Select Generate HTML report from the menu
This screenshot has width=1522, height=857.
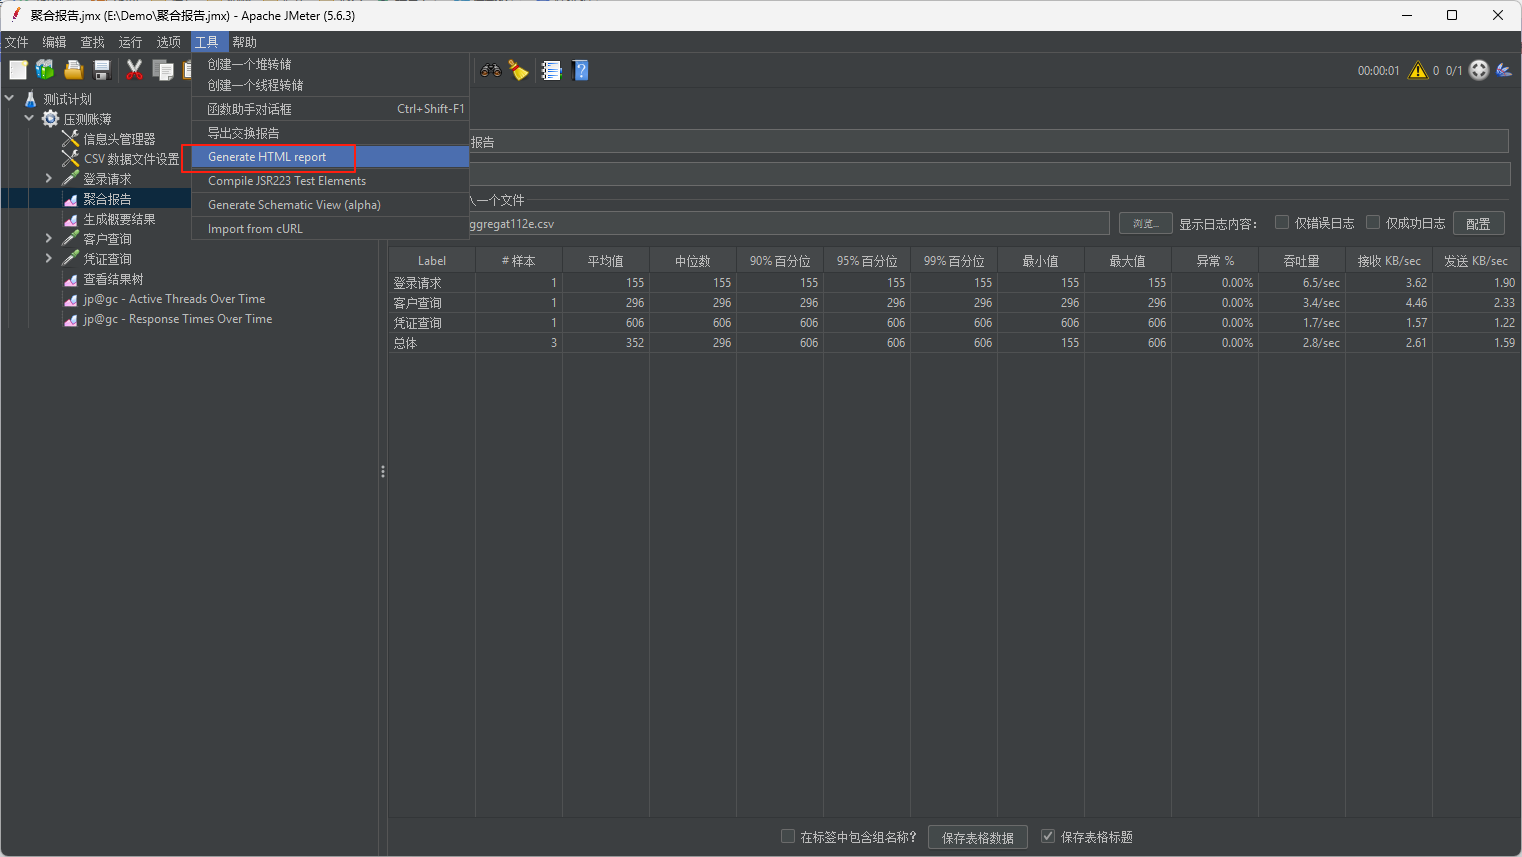(x=266, y=156)
